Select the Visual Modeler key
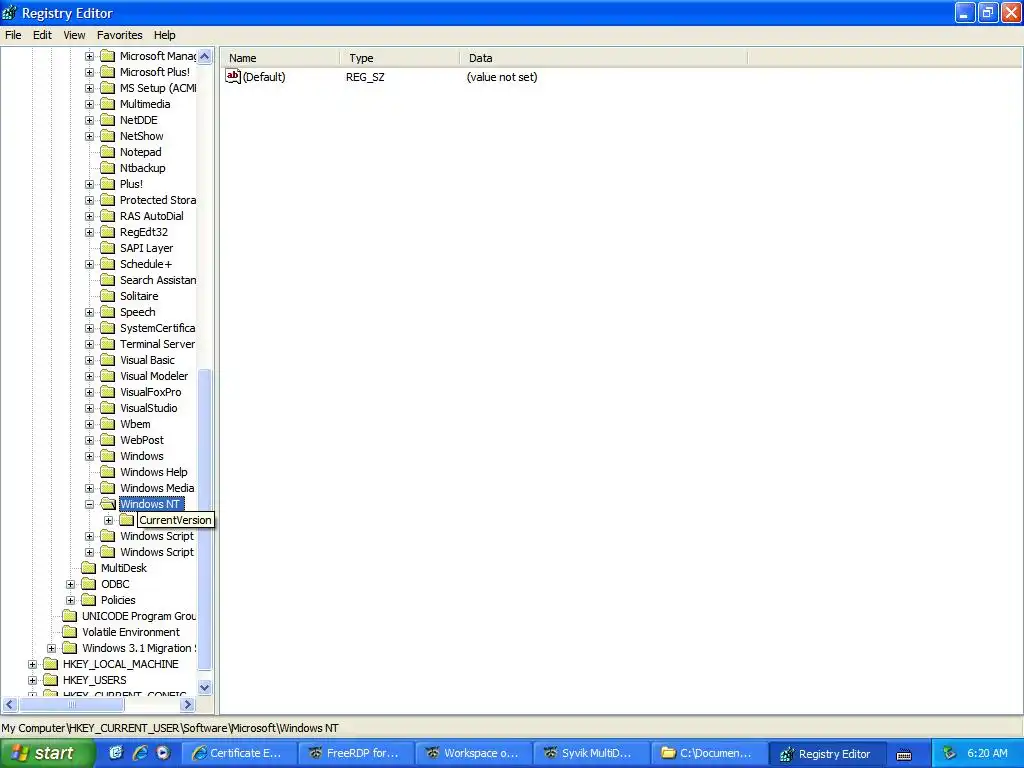 154,376
